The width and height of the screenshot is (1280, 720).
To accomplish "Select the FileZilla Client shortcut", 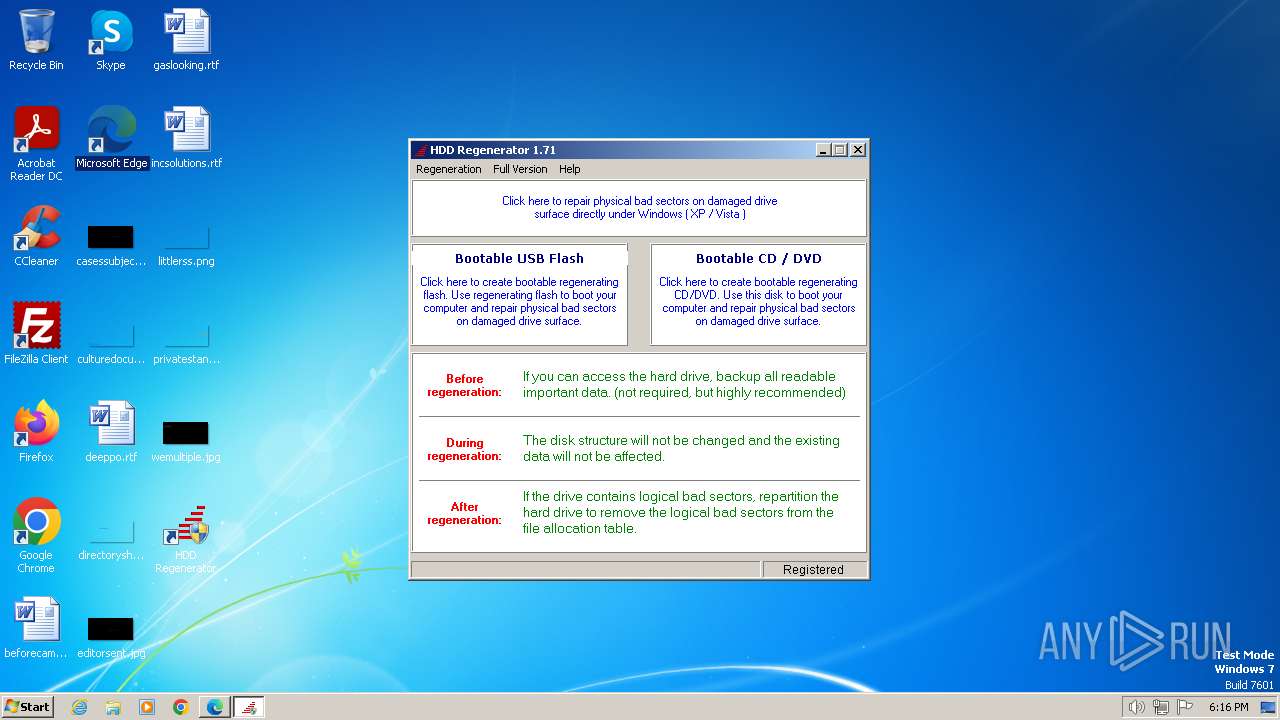I will [x=36, y=334].
